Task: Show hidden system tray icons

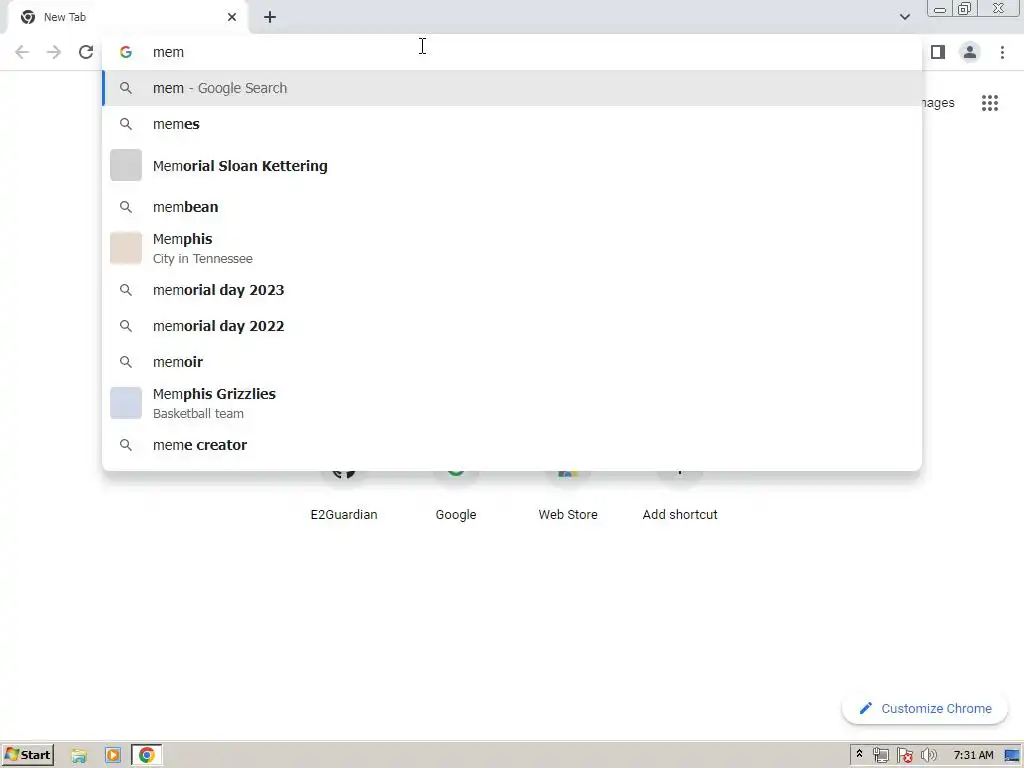Action: 859,755
